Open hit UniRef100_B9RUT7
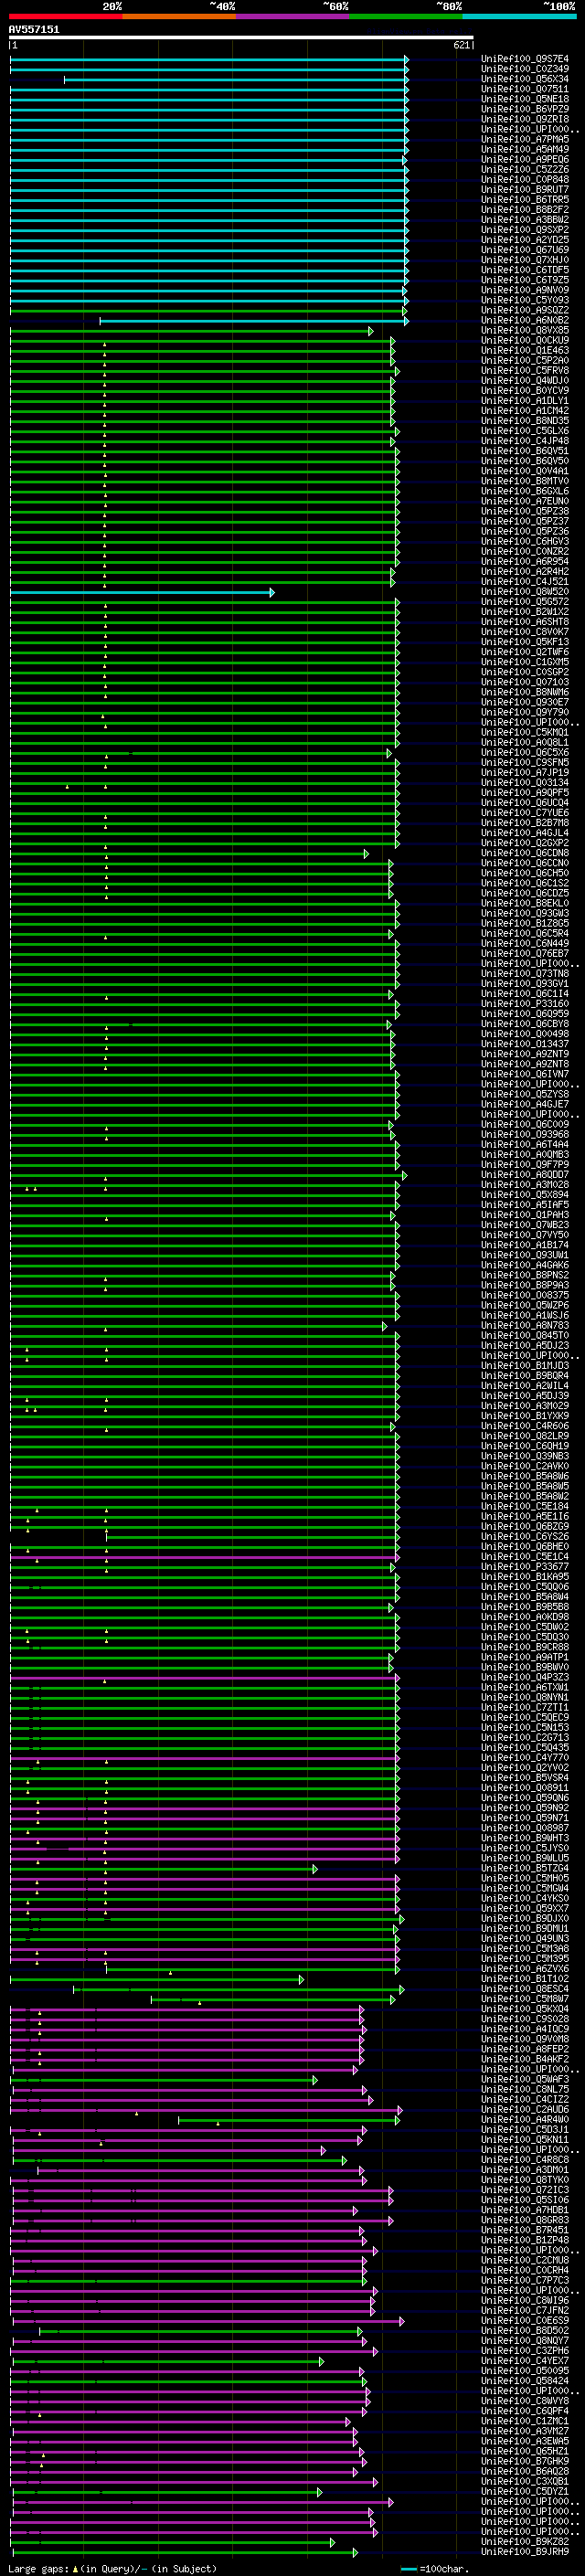The image size is (585, 2576). (525, 190)
